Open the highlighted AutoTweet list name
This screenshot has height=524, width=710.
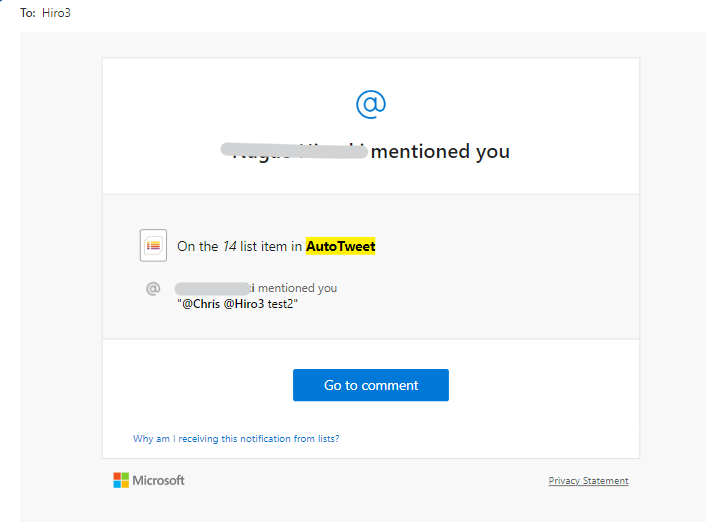(340, 246)
